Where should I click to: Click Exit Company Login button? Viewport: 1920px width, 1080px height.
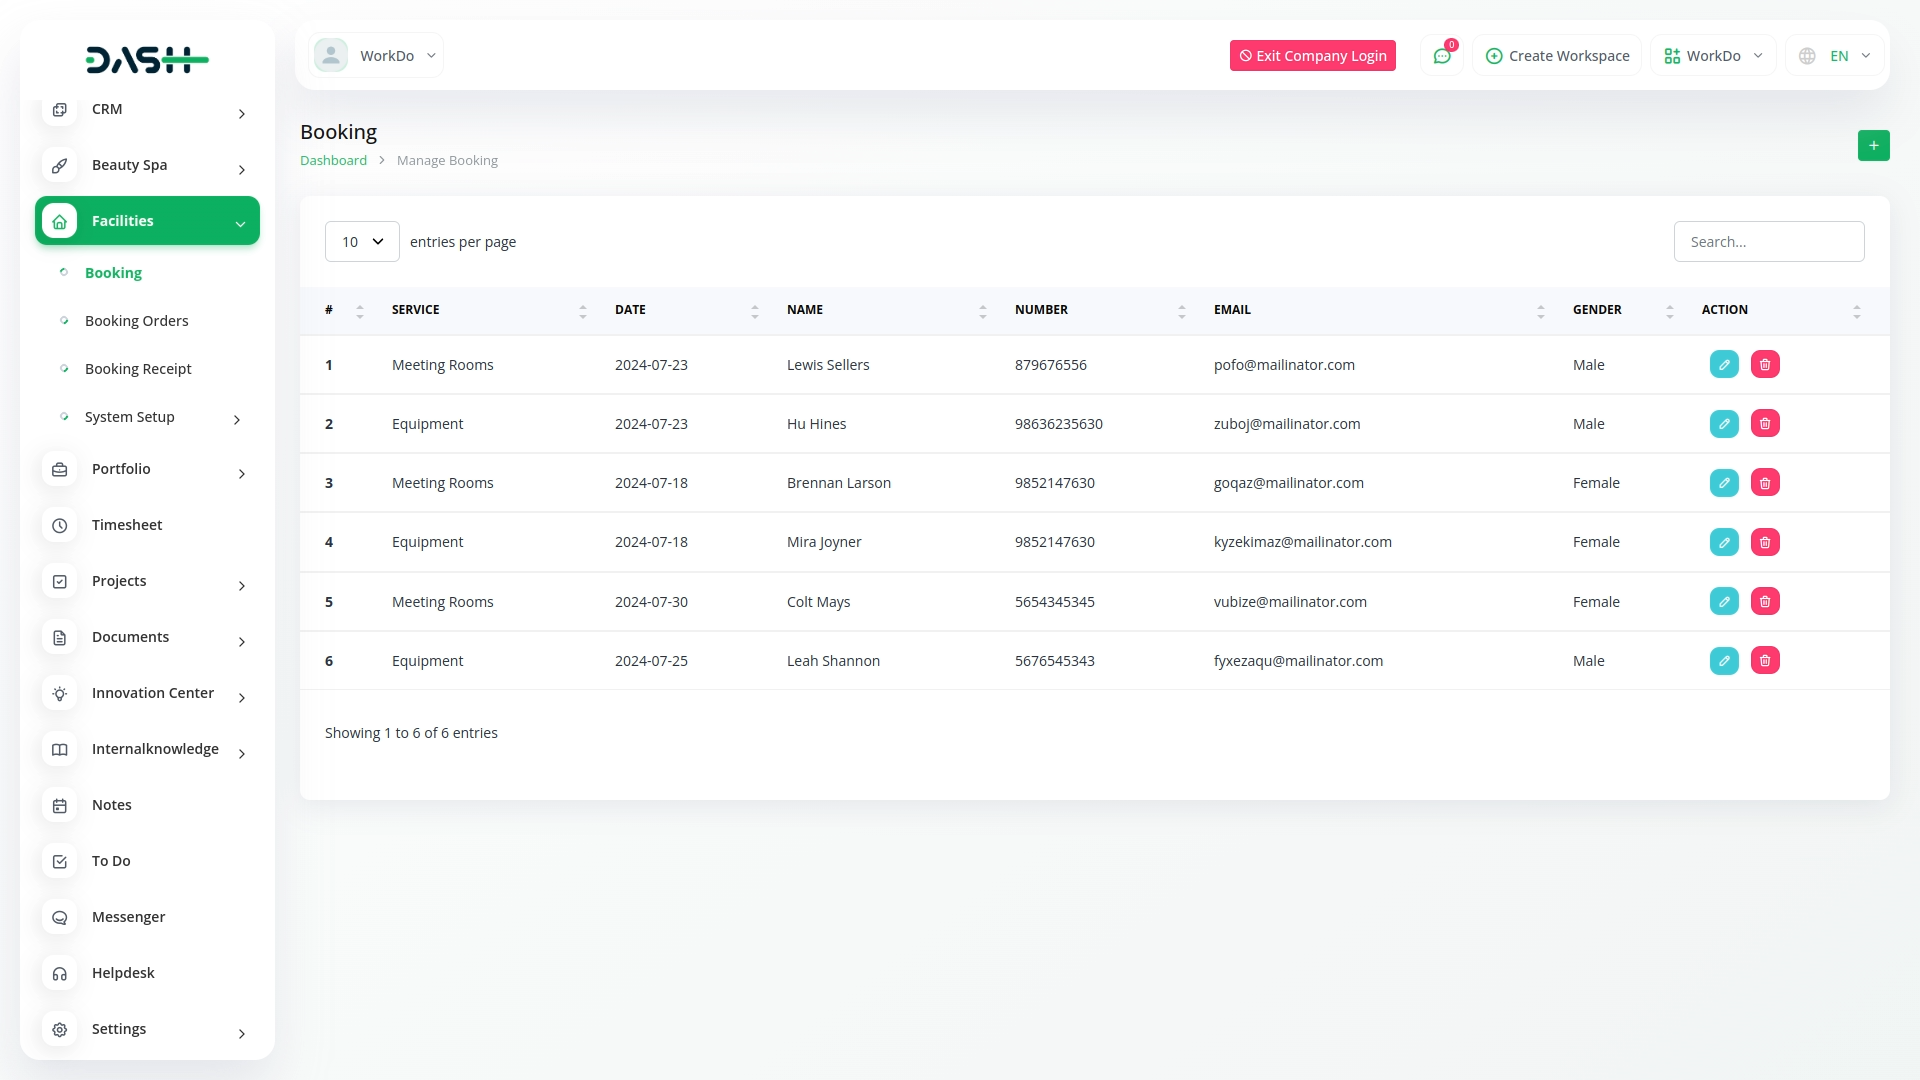point(1312,56)
